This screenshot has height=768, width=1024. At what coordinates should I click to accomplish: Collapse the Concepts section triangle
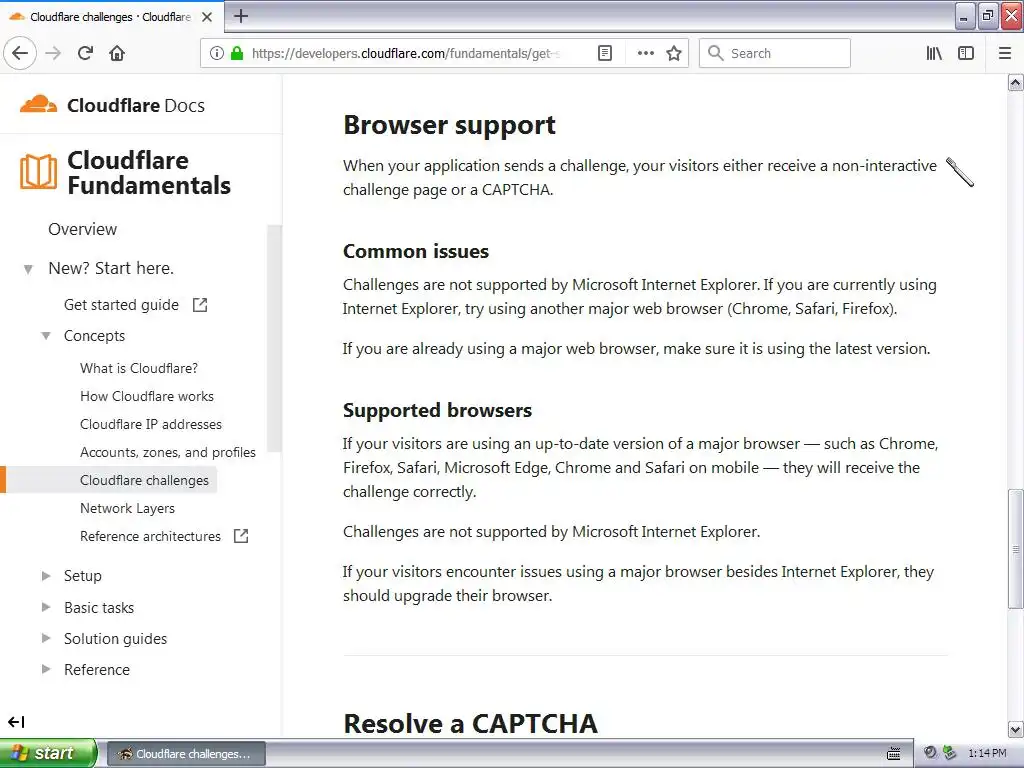[46, 336]
